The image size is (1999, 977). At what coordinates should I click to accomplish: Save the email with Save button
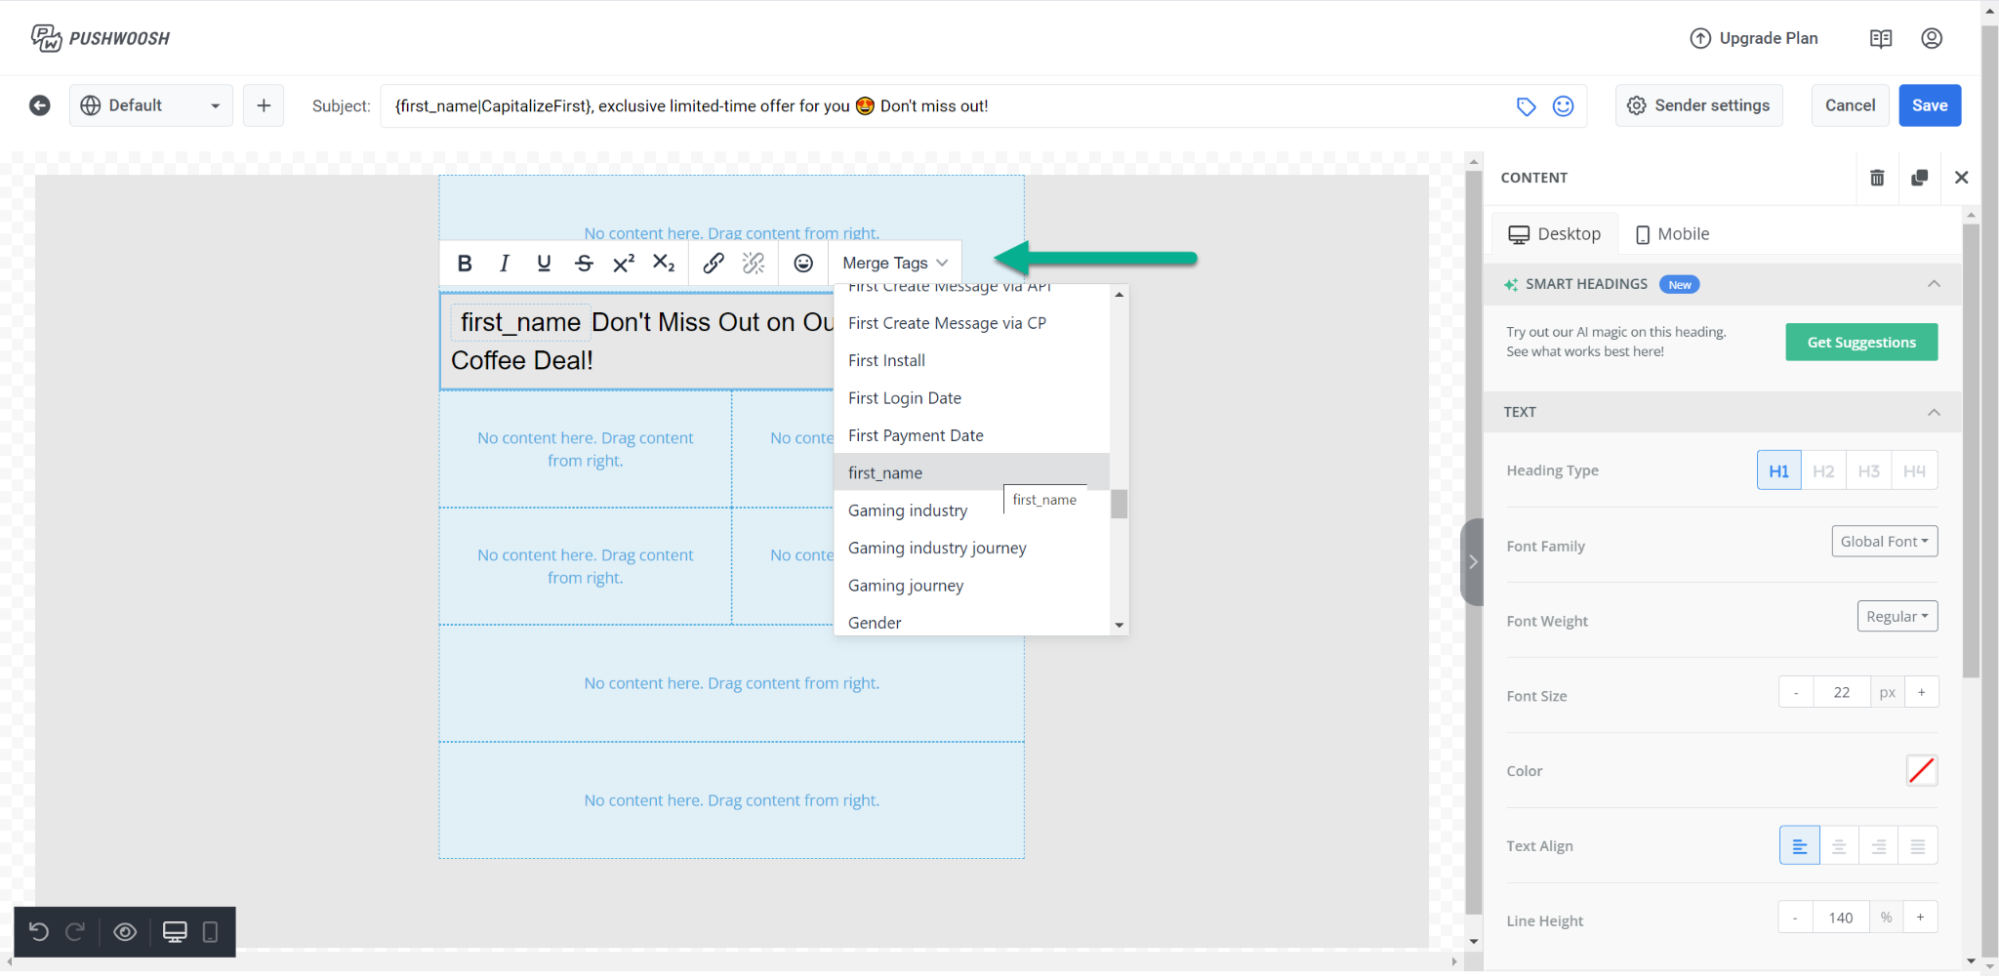click(x=1929, y=106)
